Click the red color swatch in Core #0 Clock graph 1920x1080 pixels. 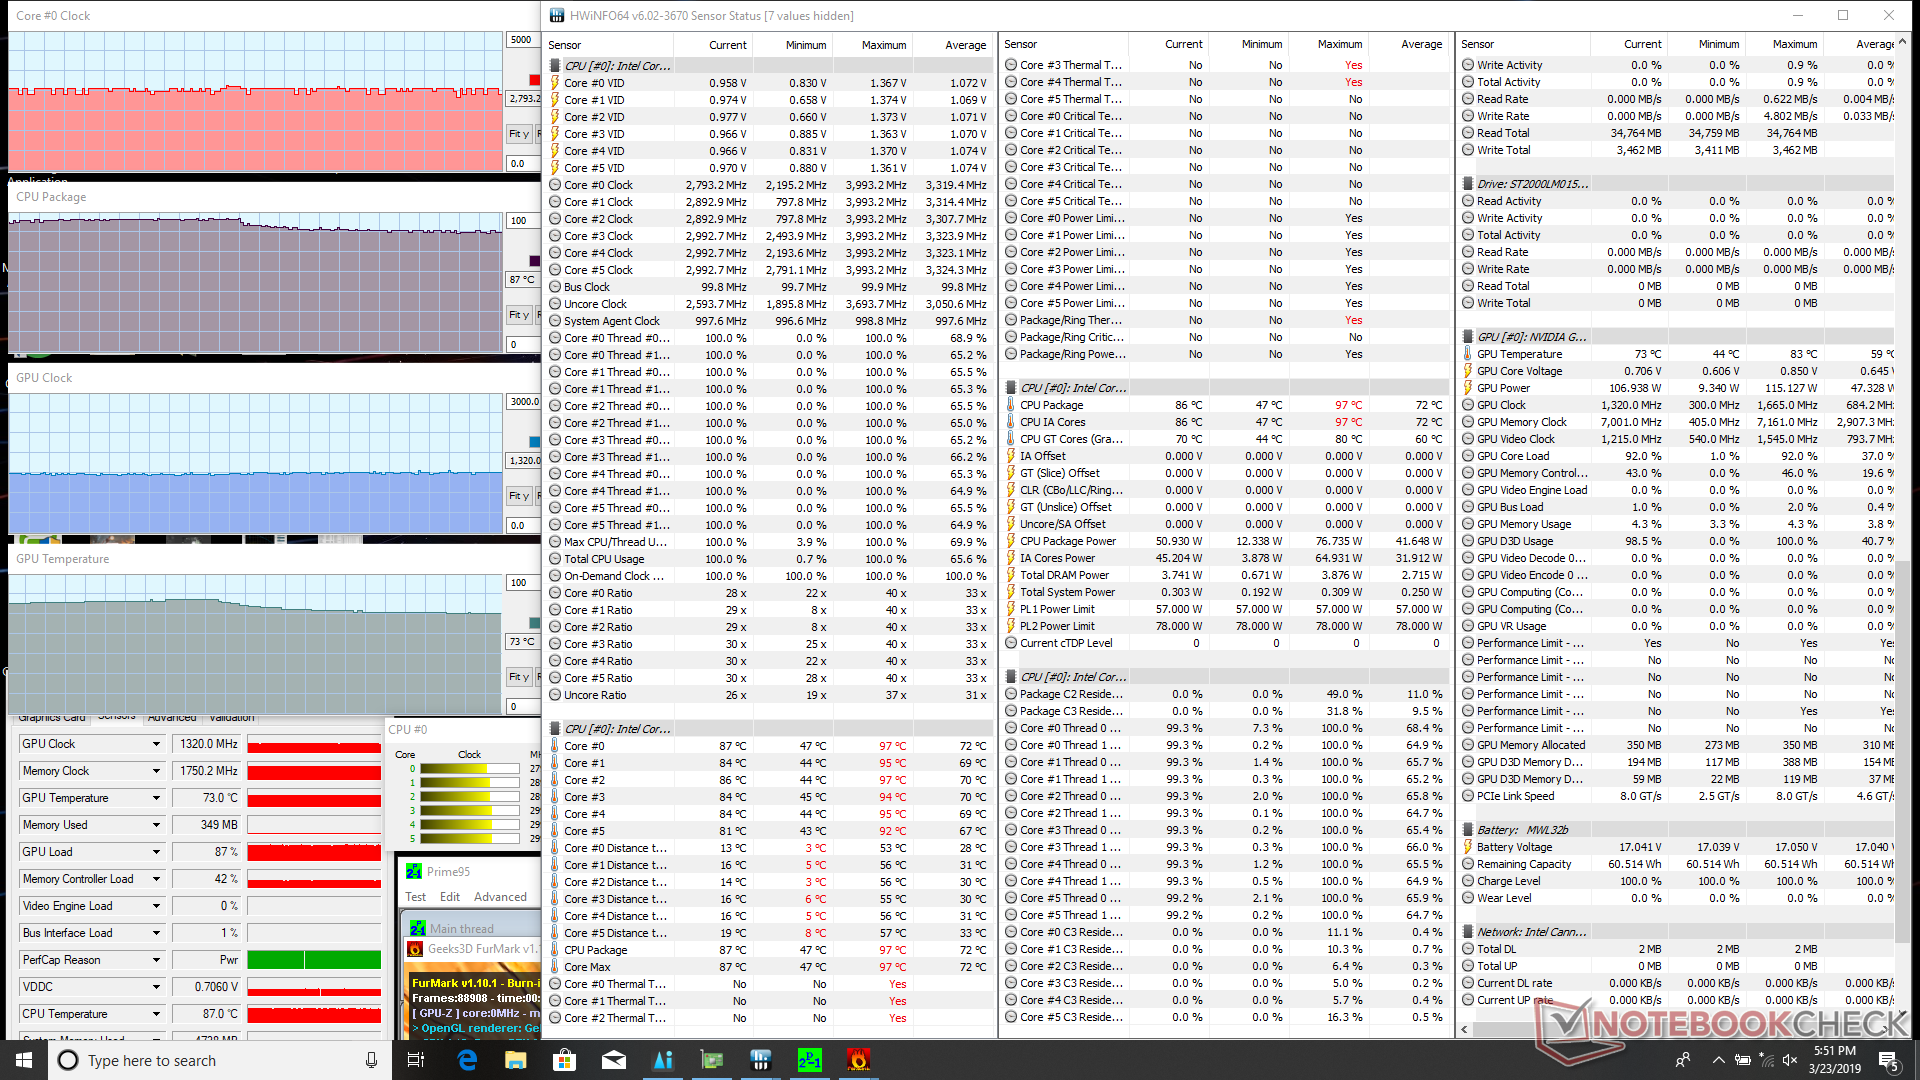(534, 80)
